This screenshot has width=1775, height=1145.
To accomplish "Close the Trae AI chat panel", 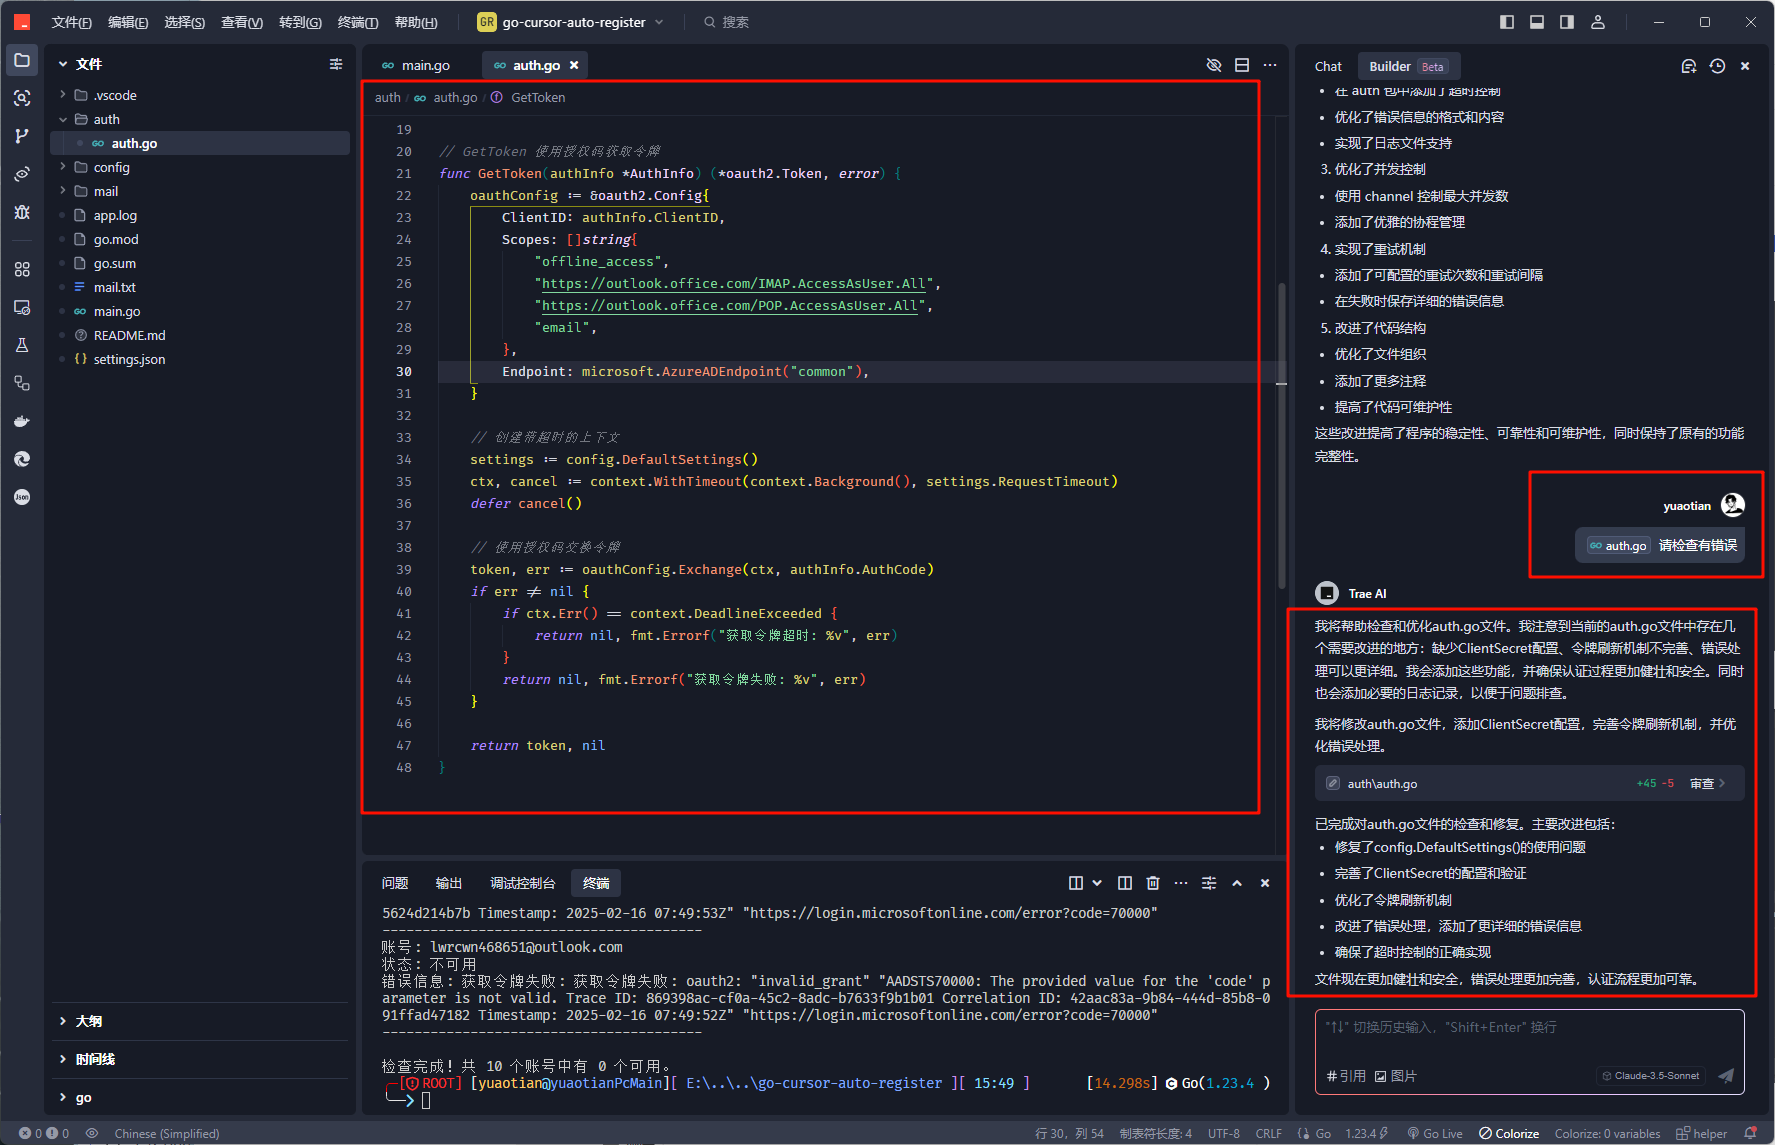I will pyautogui.click(x=1745, y=66).
